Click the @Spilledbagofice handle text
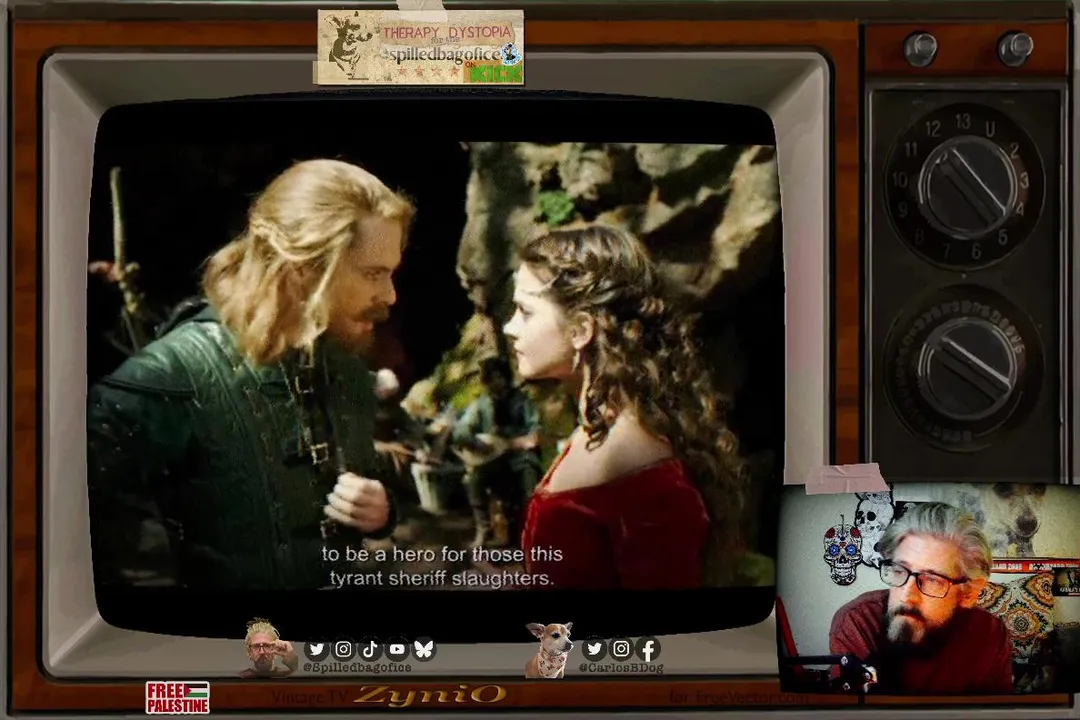This screenshot has height=720, width=1080. 357,668
